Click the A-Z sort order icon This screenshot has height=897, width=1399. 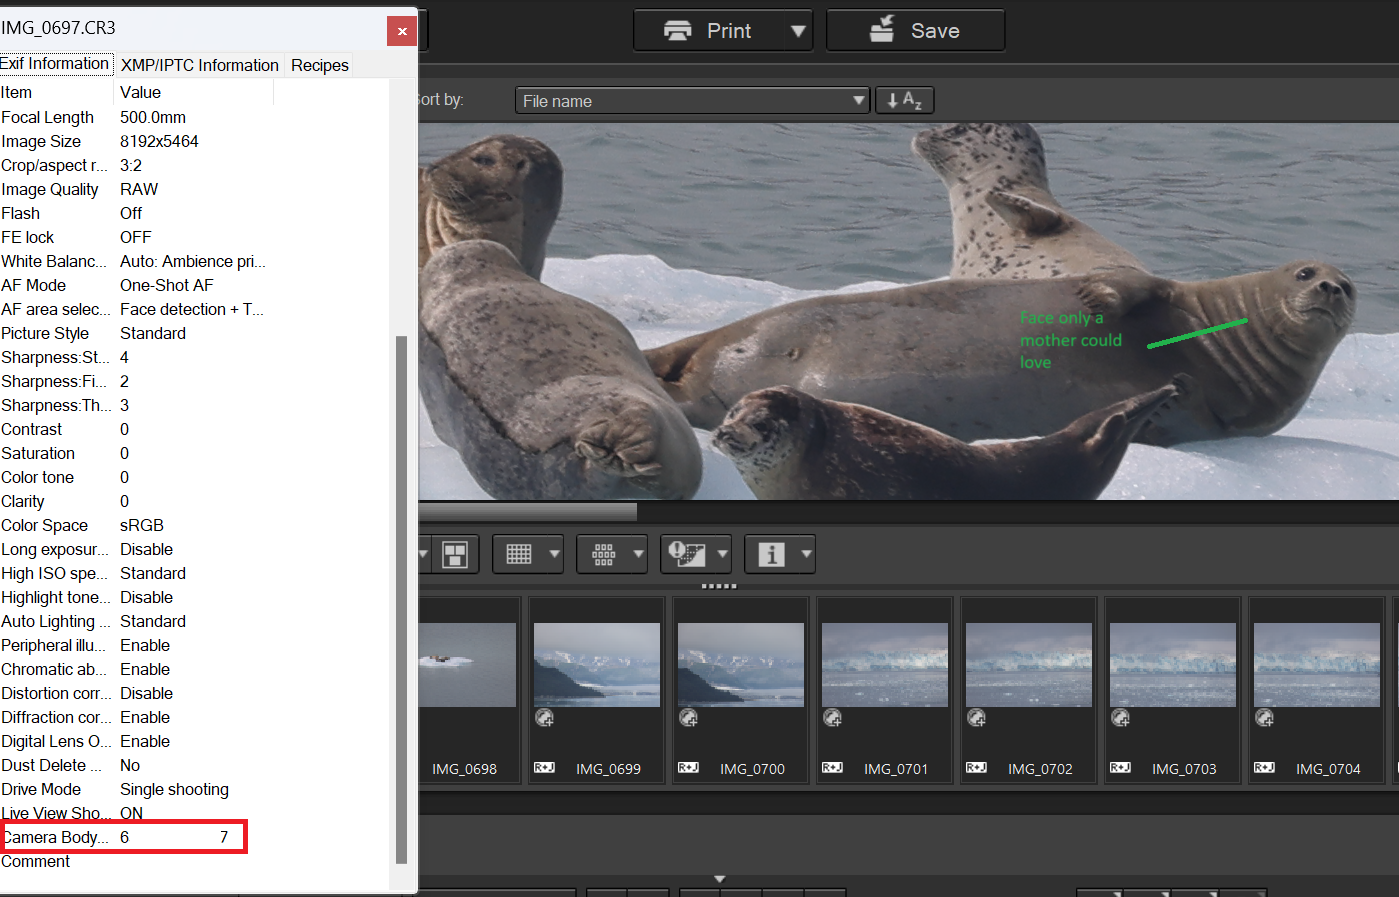904,100
